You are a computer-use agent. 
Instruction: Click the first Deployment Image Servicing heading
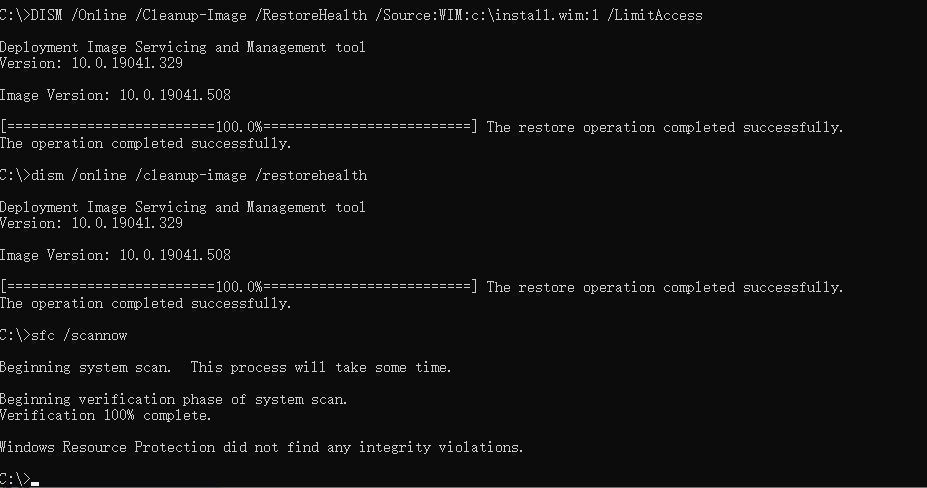click(x=183, y=47)
